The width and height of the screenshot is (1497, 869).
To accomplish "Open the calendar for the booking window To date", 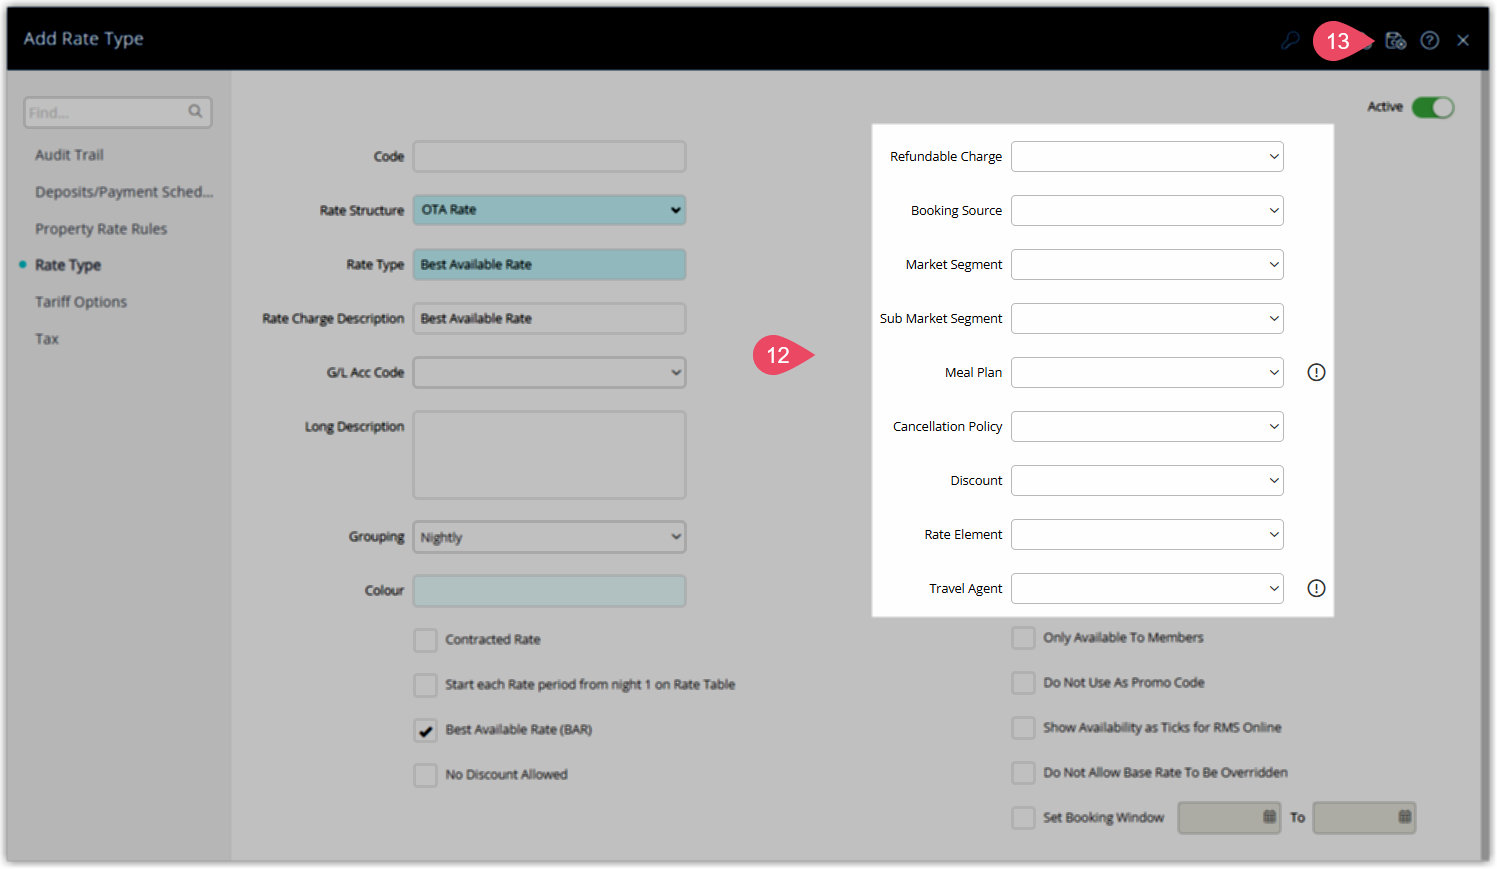I will 1404,817.
